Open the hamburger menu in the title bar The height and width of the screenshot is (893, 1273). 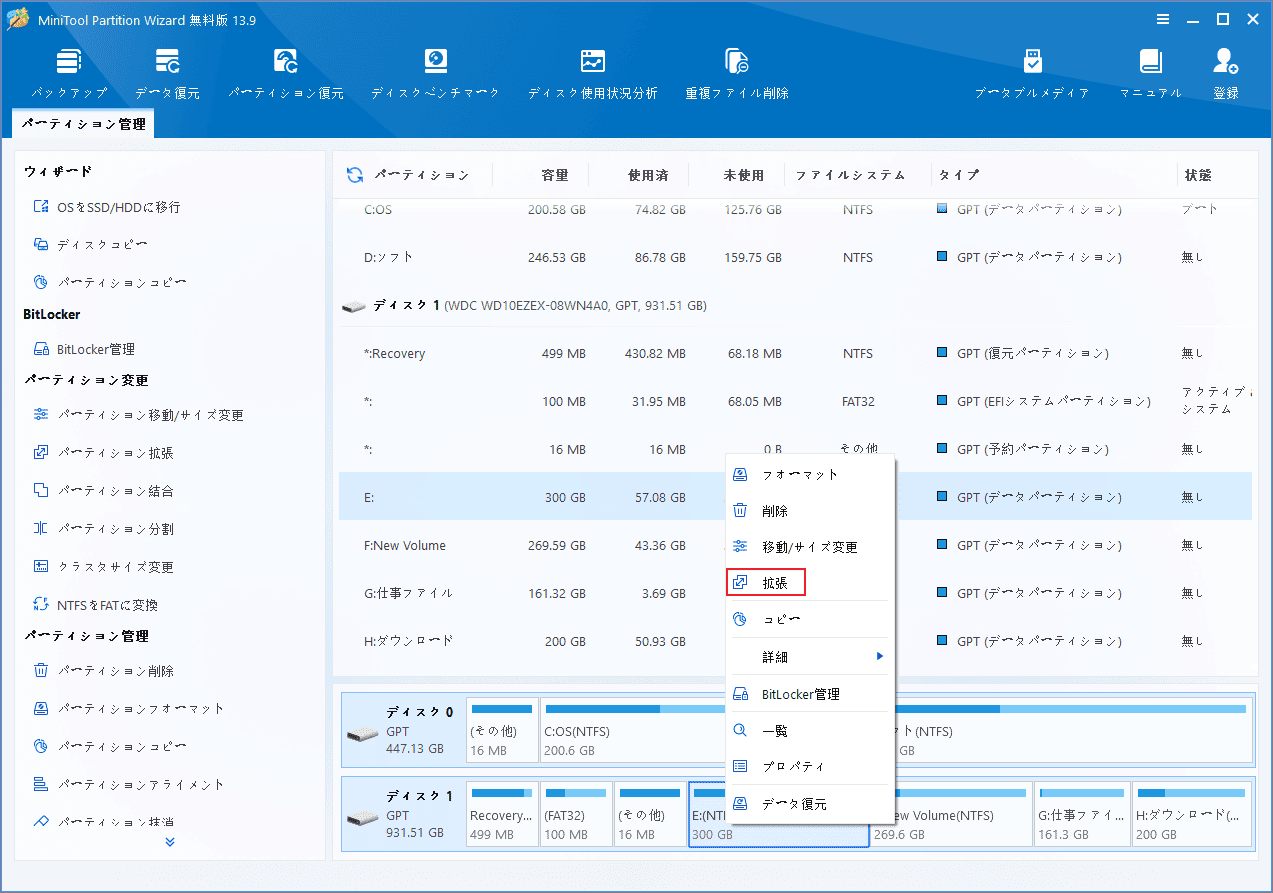(1162, 19)
